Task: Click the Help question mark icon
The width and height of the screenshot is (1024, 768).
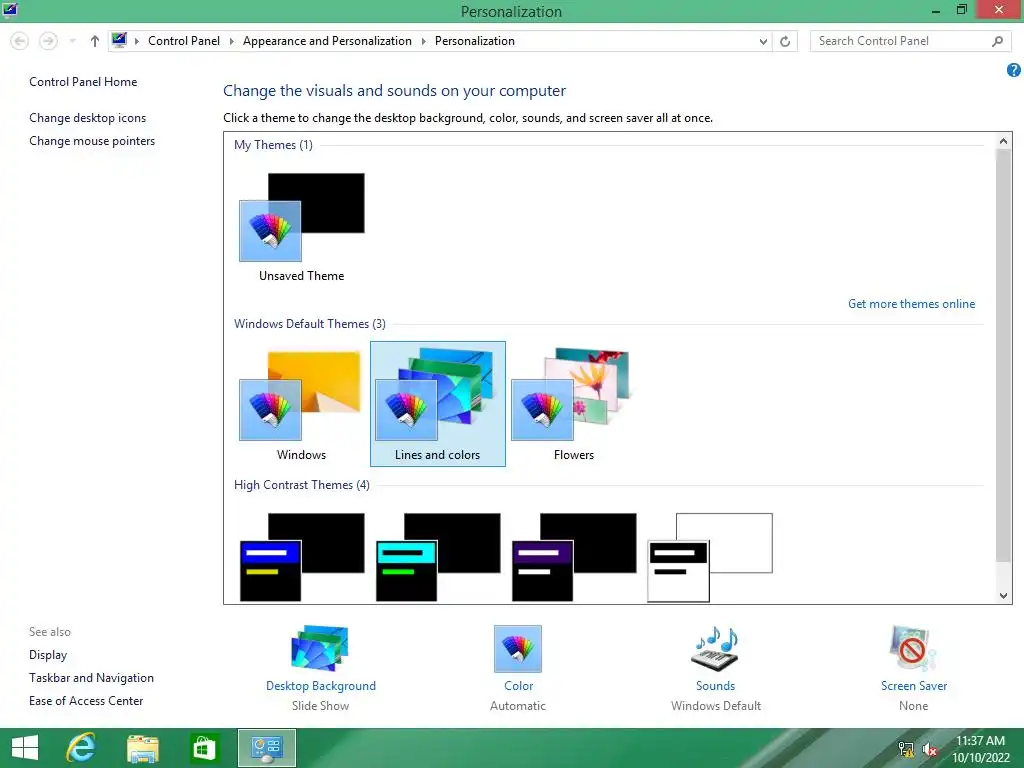Action: click(1014, 70)
